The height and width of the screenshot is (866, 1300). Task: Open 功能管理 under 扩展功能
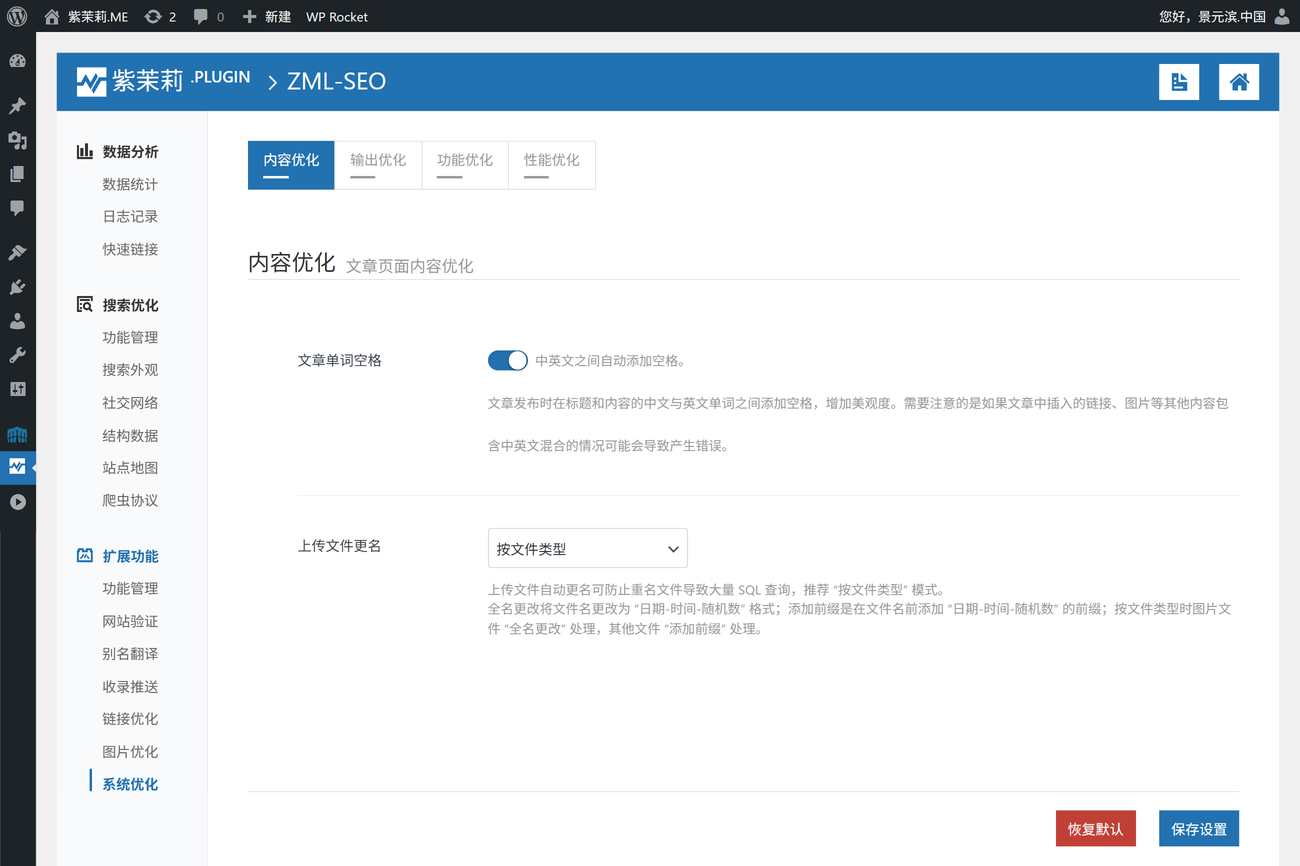point(130,588)
